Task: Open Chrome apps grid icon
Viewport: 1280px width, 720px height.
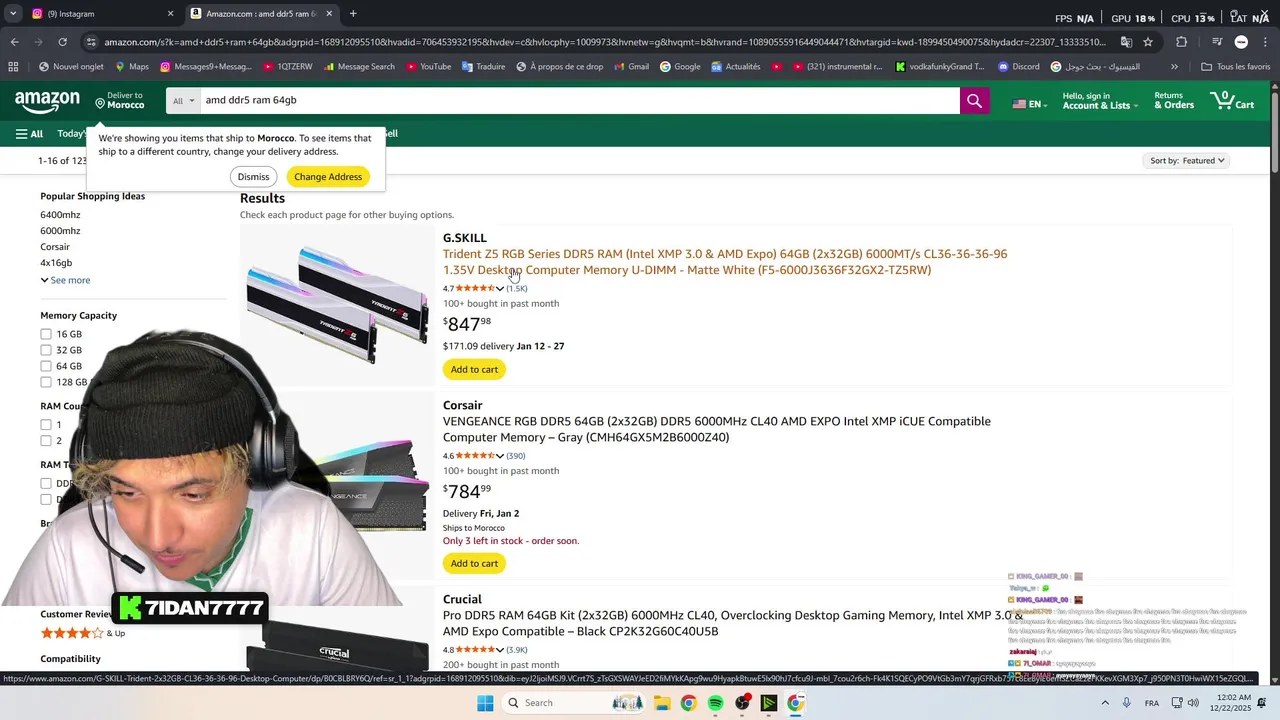Action: tap(13, 67)
